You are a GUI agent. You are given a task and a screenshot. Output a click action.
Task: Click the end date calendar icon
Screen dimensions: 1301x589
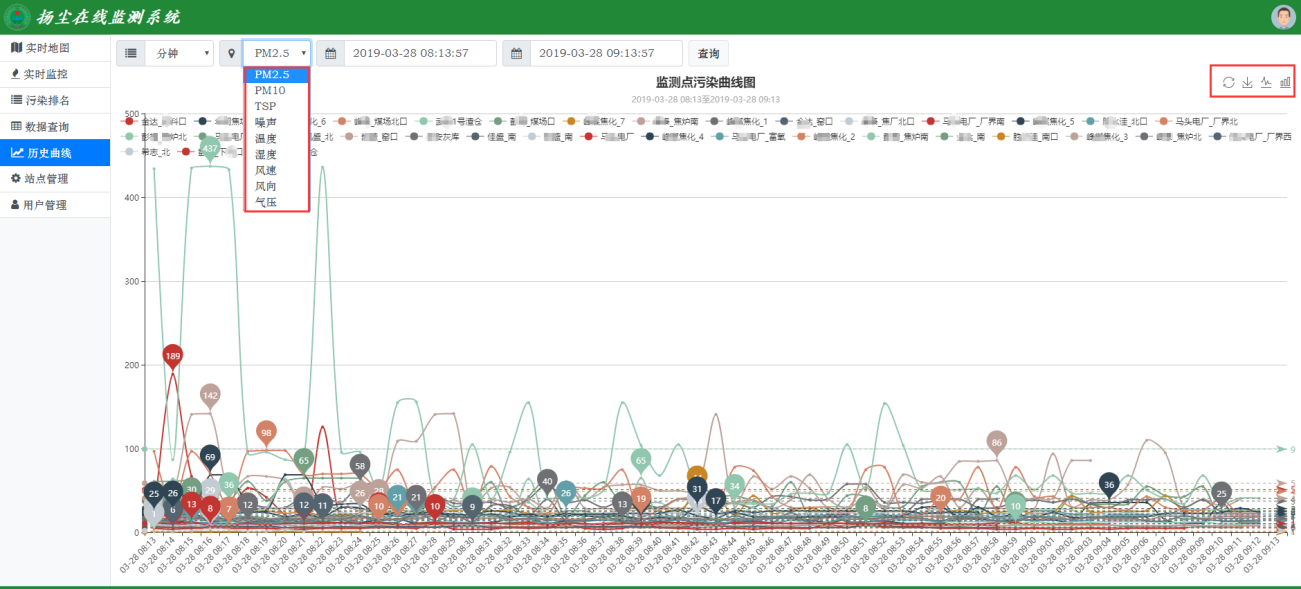pos(516,53)
